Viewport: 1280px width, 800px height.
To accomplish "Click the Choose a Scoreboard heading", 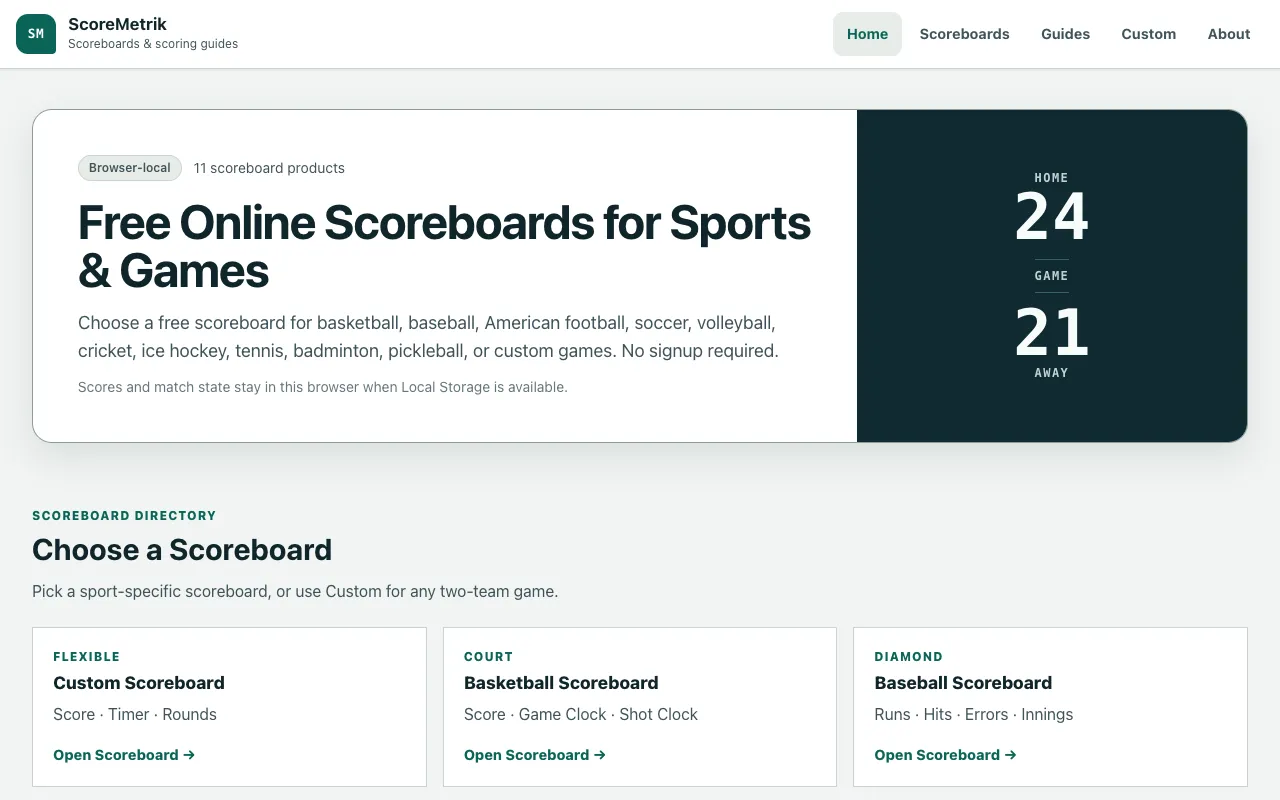I will (x=182, y=550).
